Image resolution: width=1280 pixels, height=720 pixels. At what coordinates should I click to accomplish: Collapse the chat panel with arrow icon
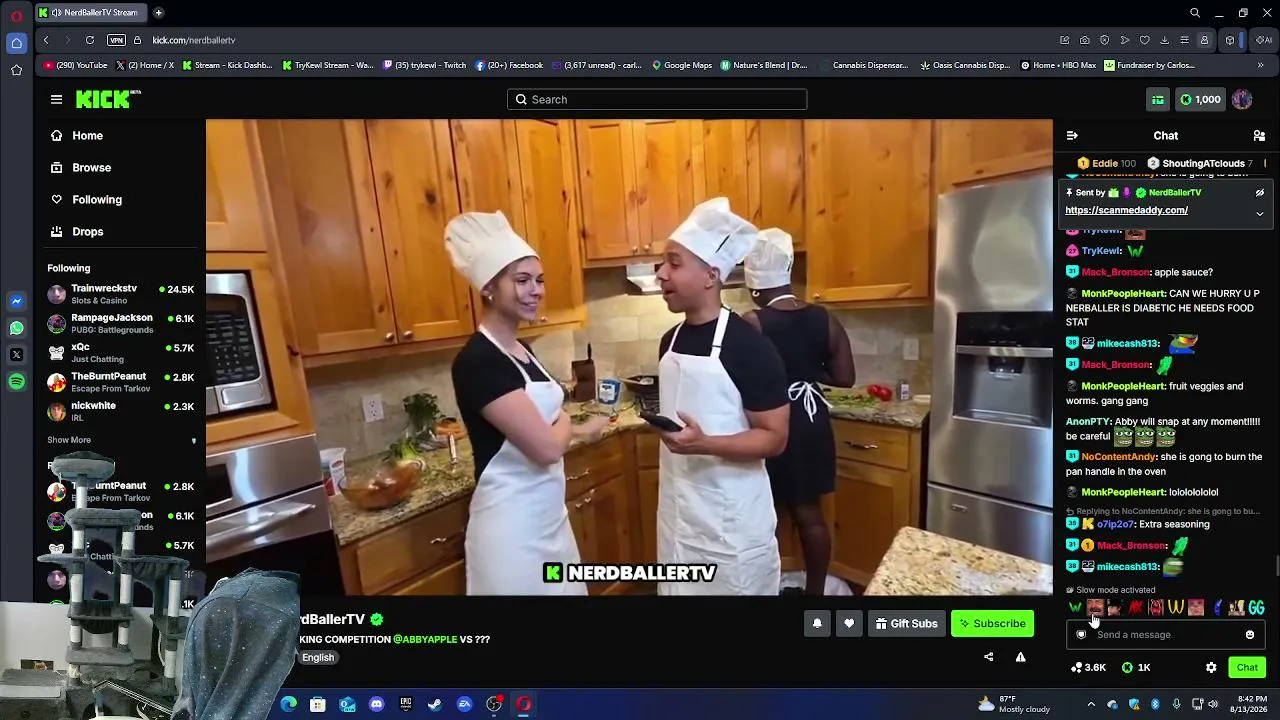click(x=1072, y=135)
